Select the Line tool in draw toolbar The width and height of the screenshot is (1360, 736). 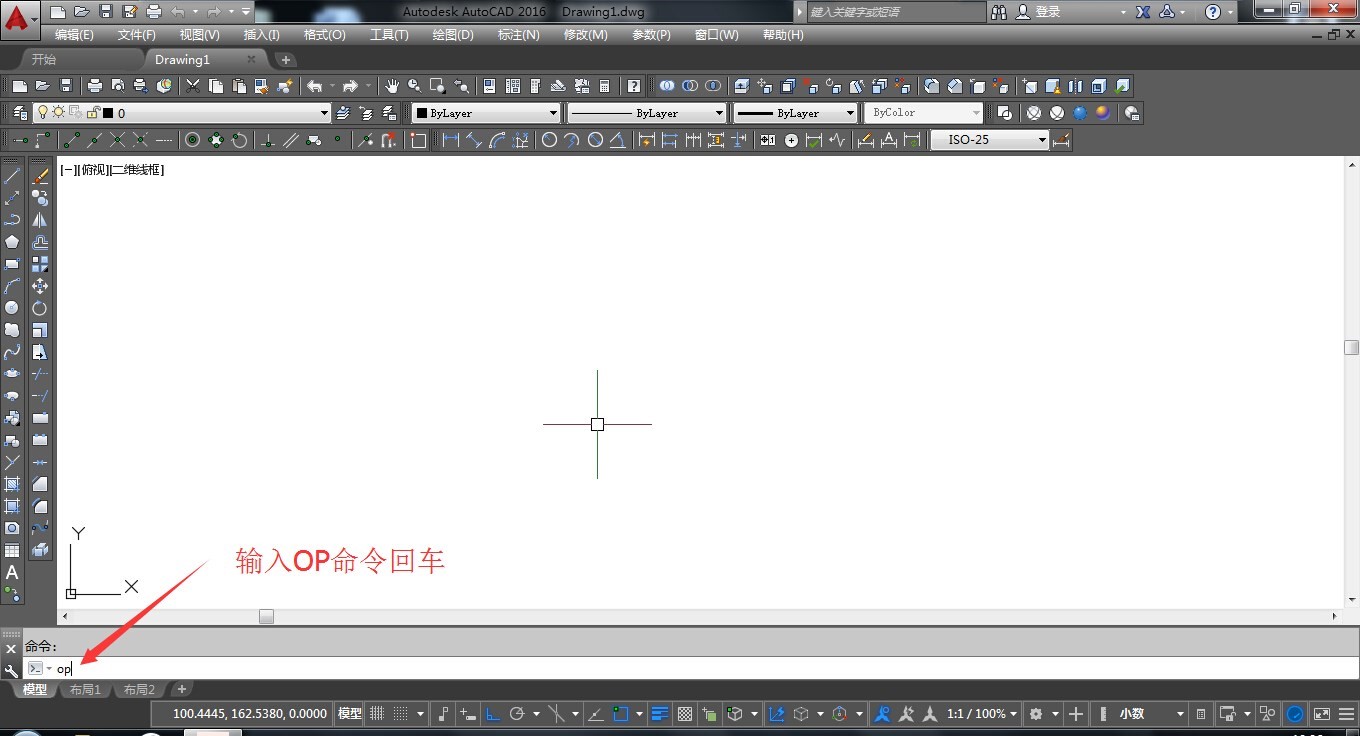(12, 176)
